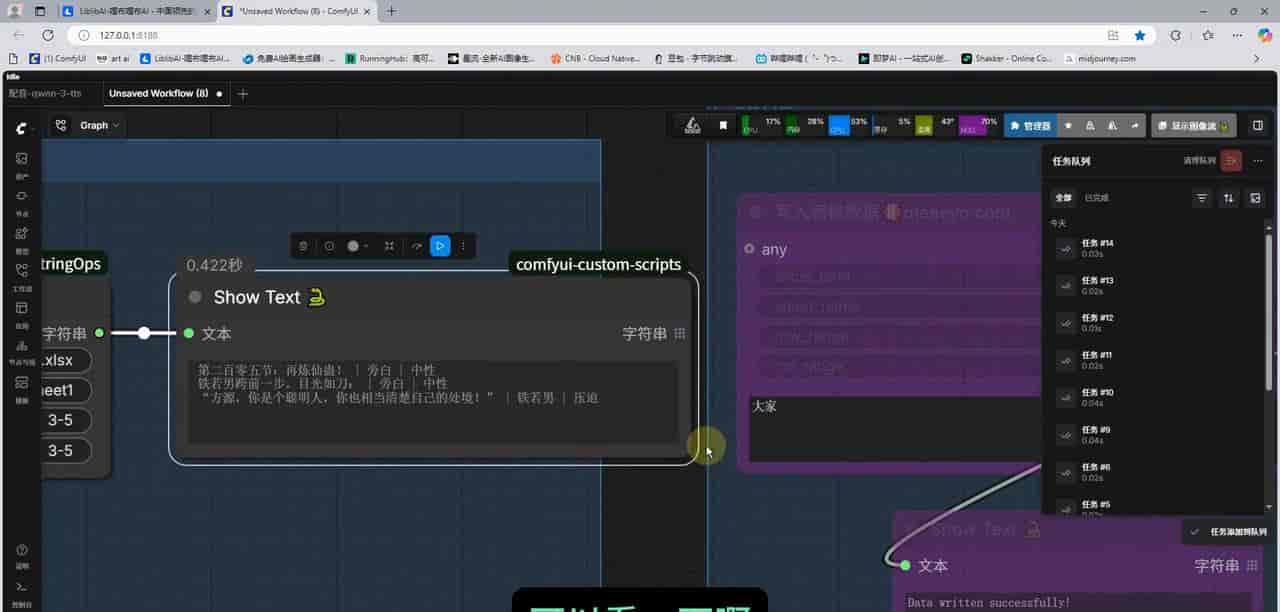Expand the Graph dropdown

tap(100, 125)
